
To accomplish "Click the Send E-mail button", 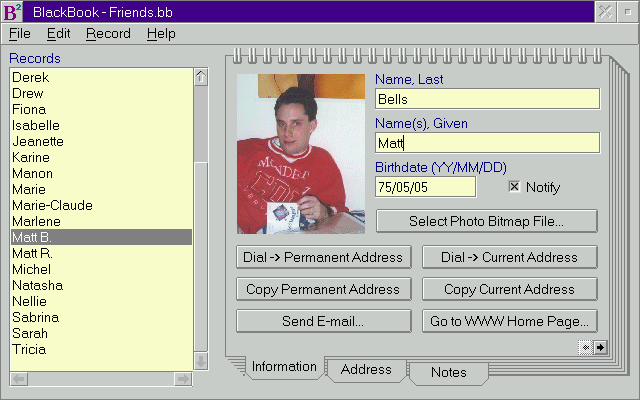I will pyautogui.click(x=323, y=321).
